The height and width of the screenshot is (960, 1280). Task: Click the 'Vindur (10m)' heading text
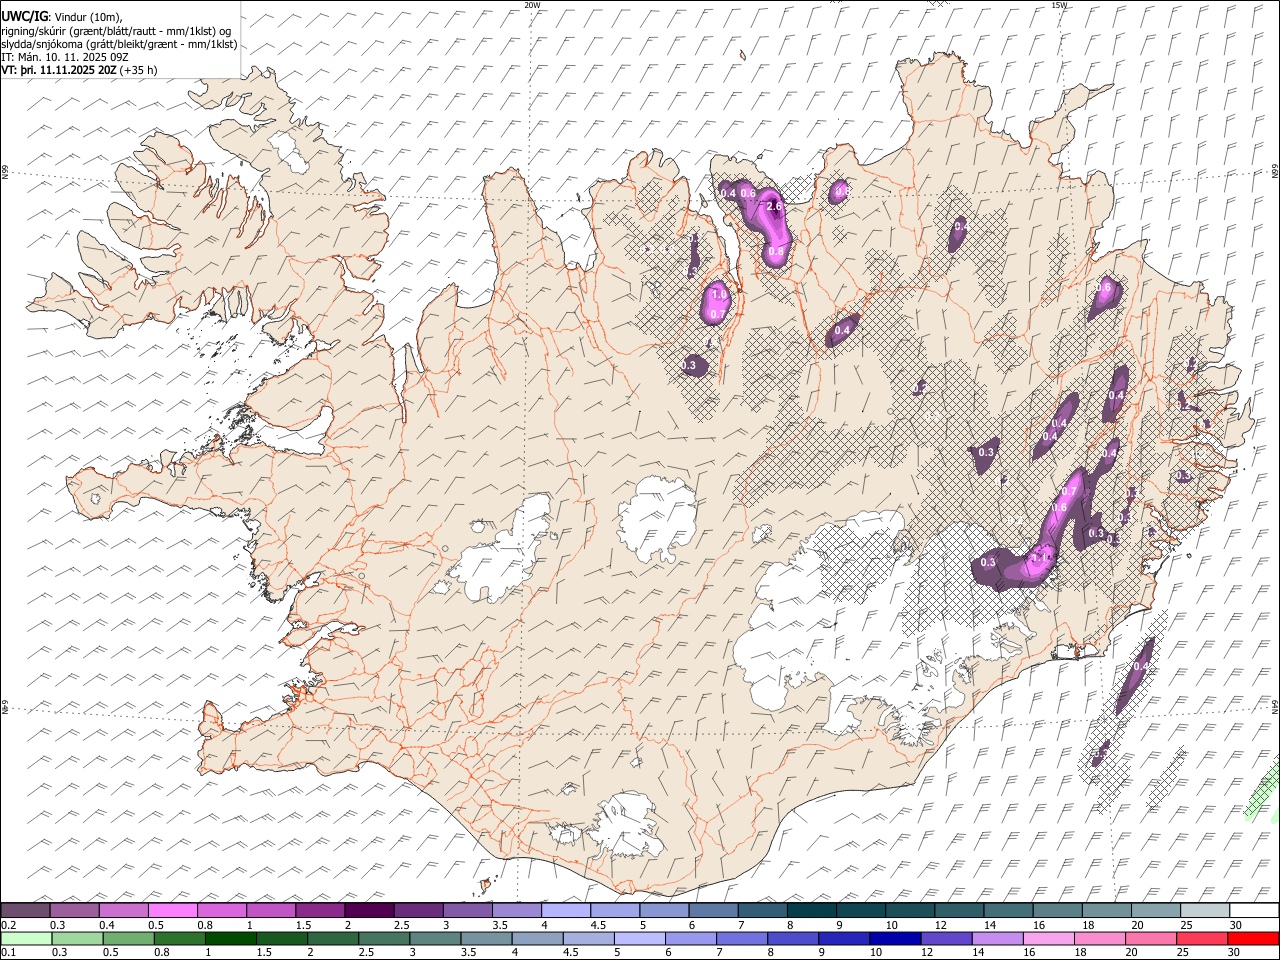point(89,17)
